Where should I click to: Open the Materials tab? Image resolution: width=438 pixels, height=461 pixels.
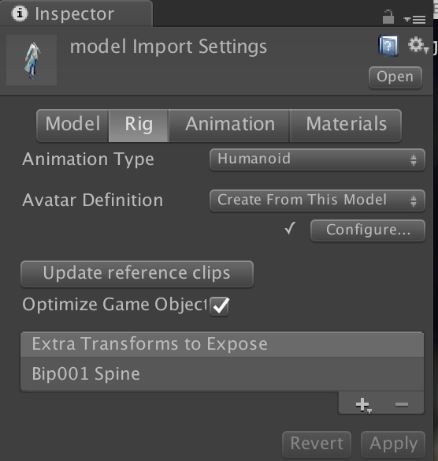(346, 125)
